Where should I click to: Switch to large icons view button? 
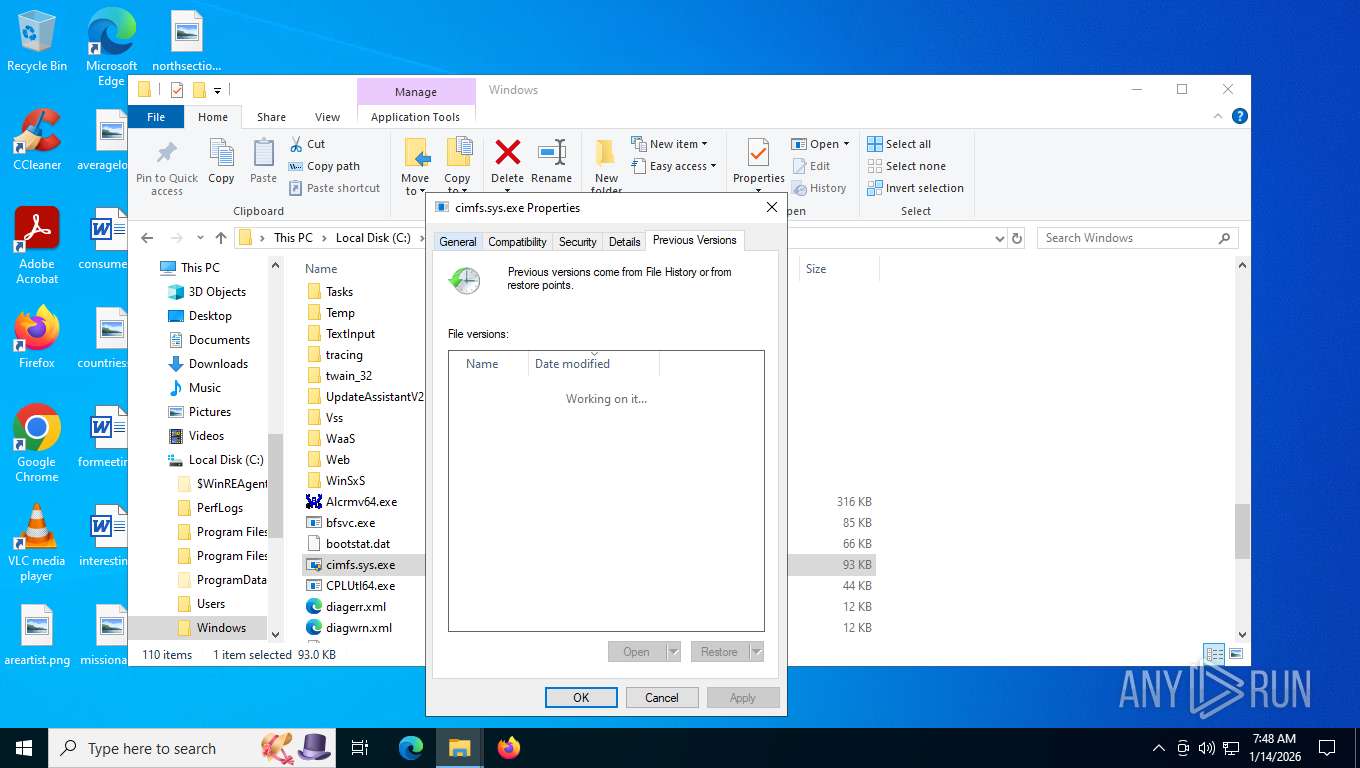(1236, 654)
